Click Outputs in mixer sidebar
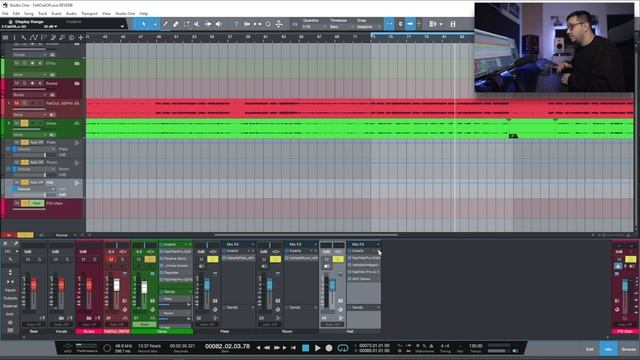Image resolution: width=640 pixels, height=360 pixels. point(10,298)
